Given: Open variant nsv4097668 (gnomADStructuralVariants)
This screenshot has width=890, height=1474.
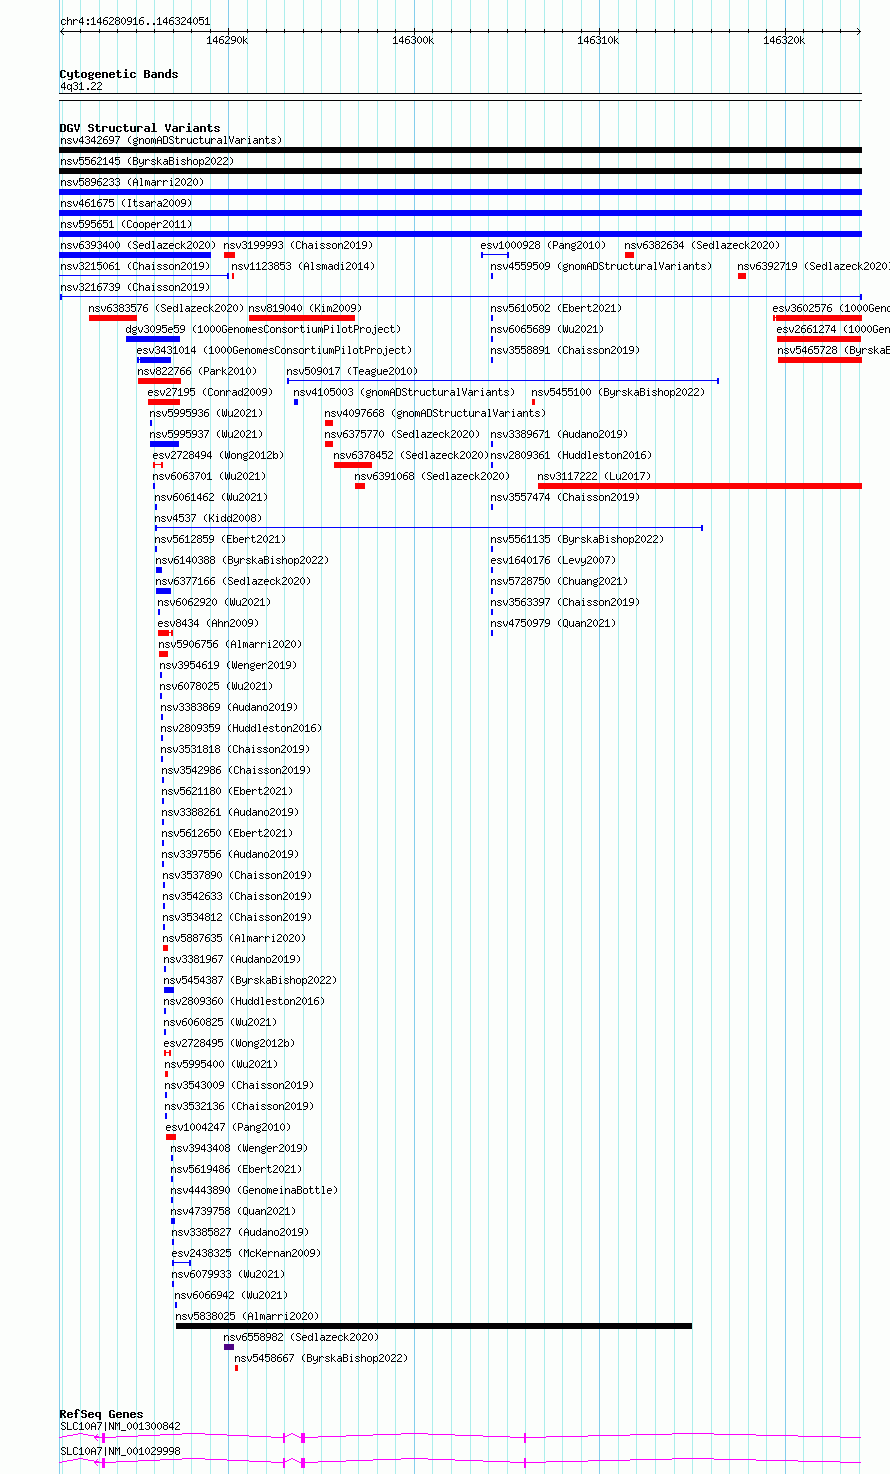Looking at the screenshot, I should [x=435, y=413].
